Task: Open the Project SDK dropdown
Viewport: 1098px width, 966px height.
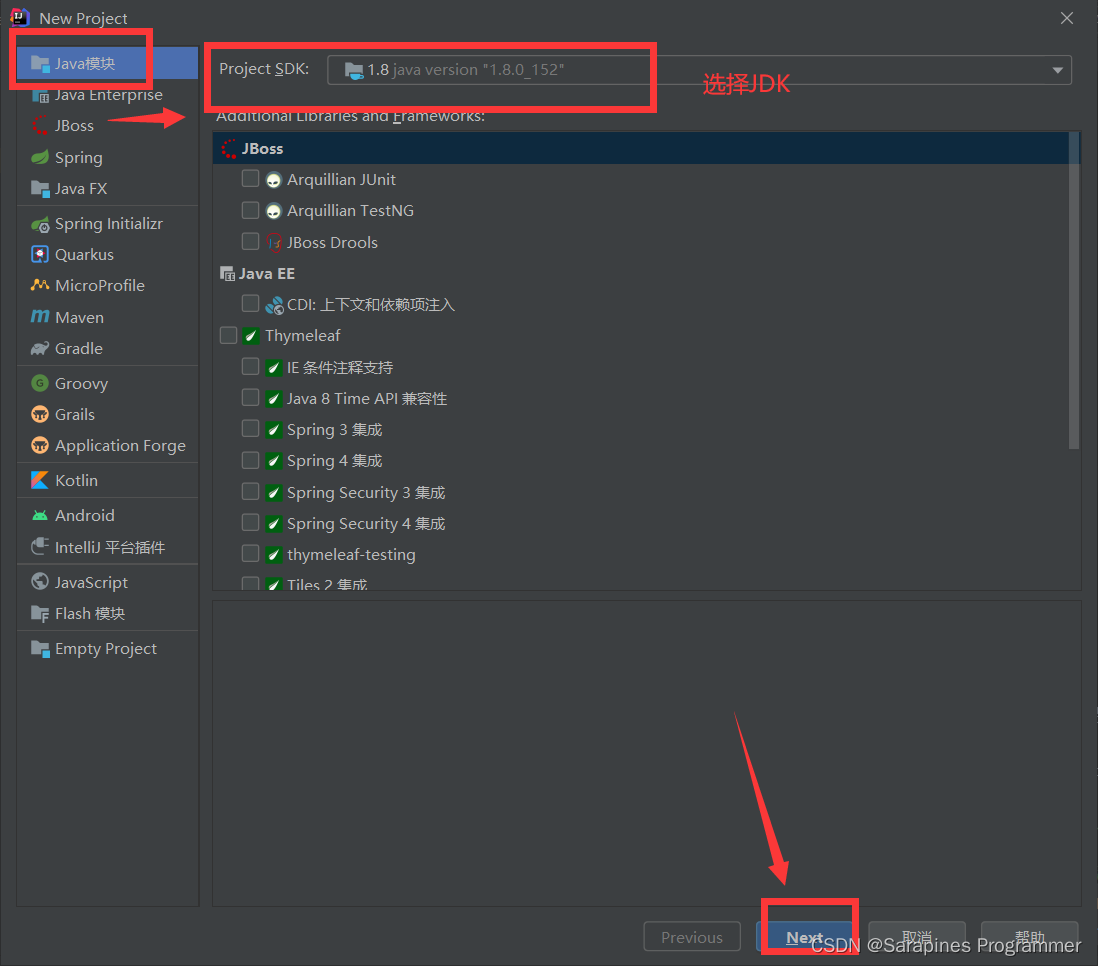Action: tap(1056, 69)
